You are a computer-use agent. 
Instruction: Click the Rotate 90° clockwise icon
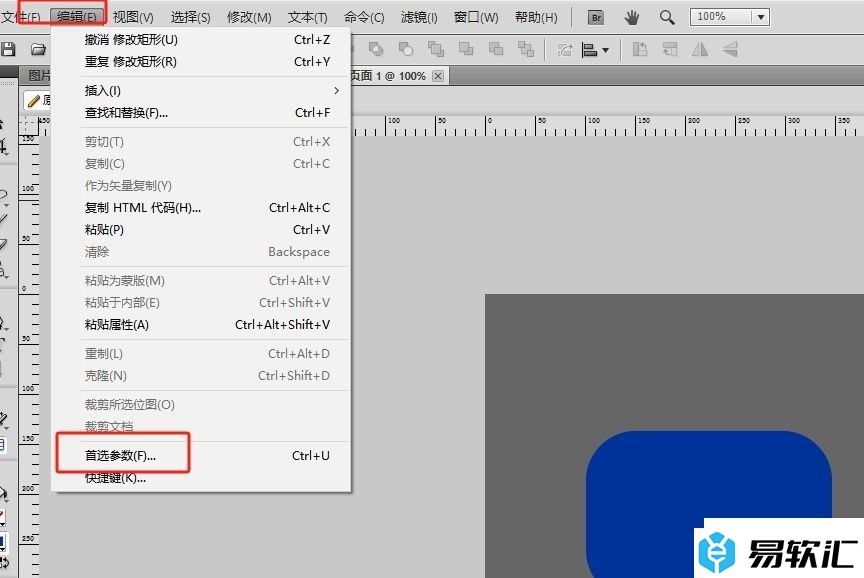(x=669, y=50)
